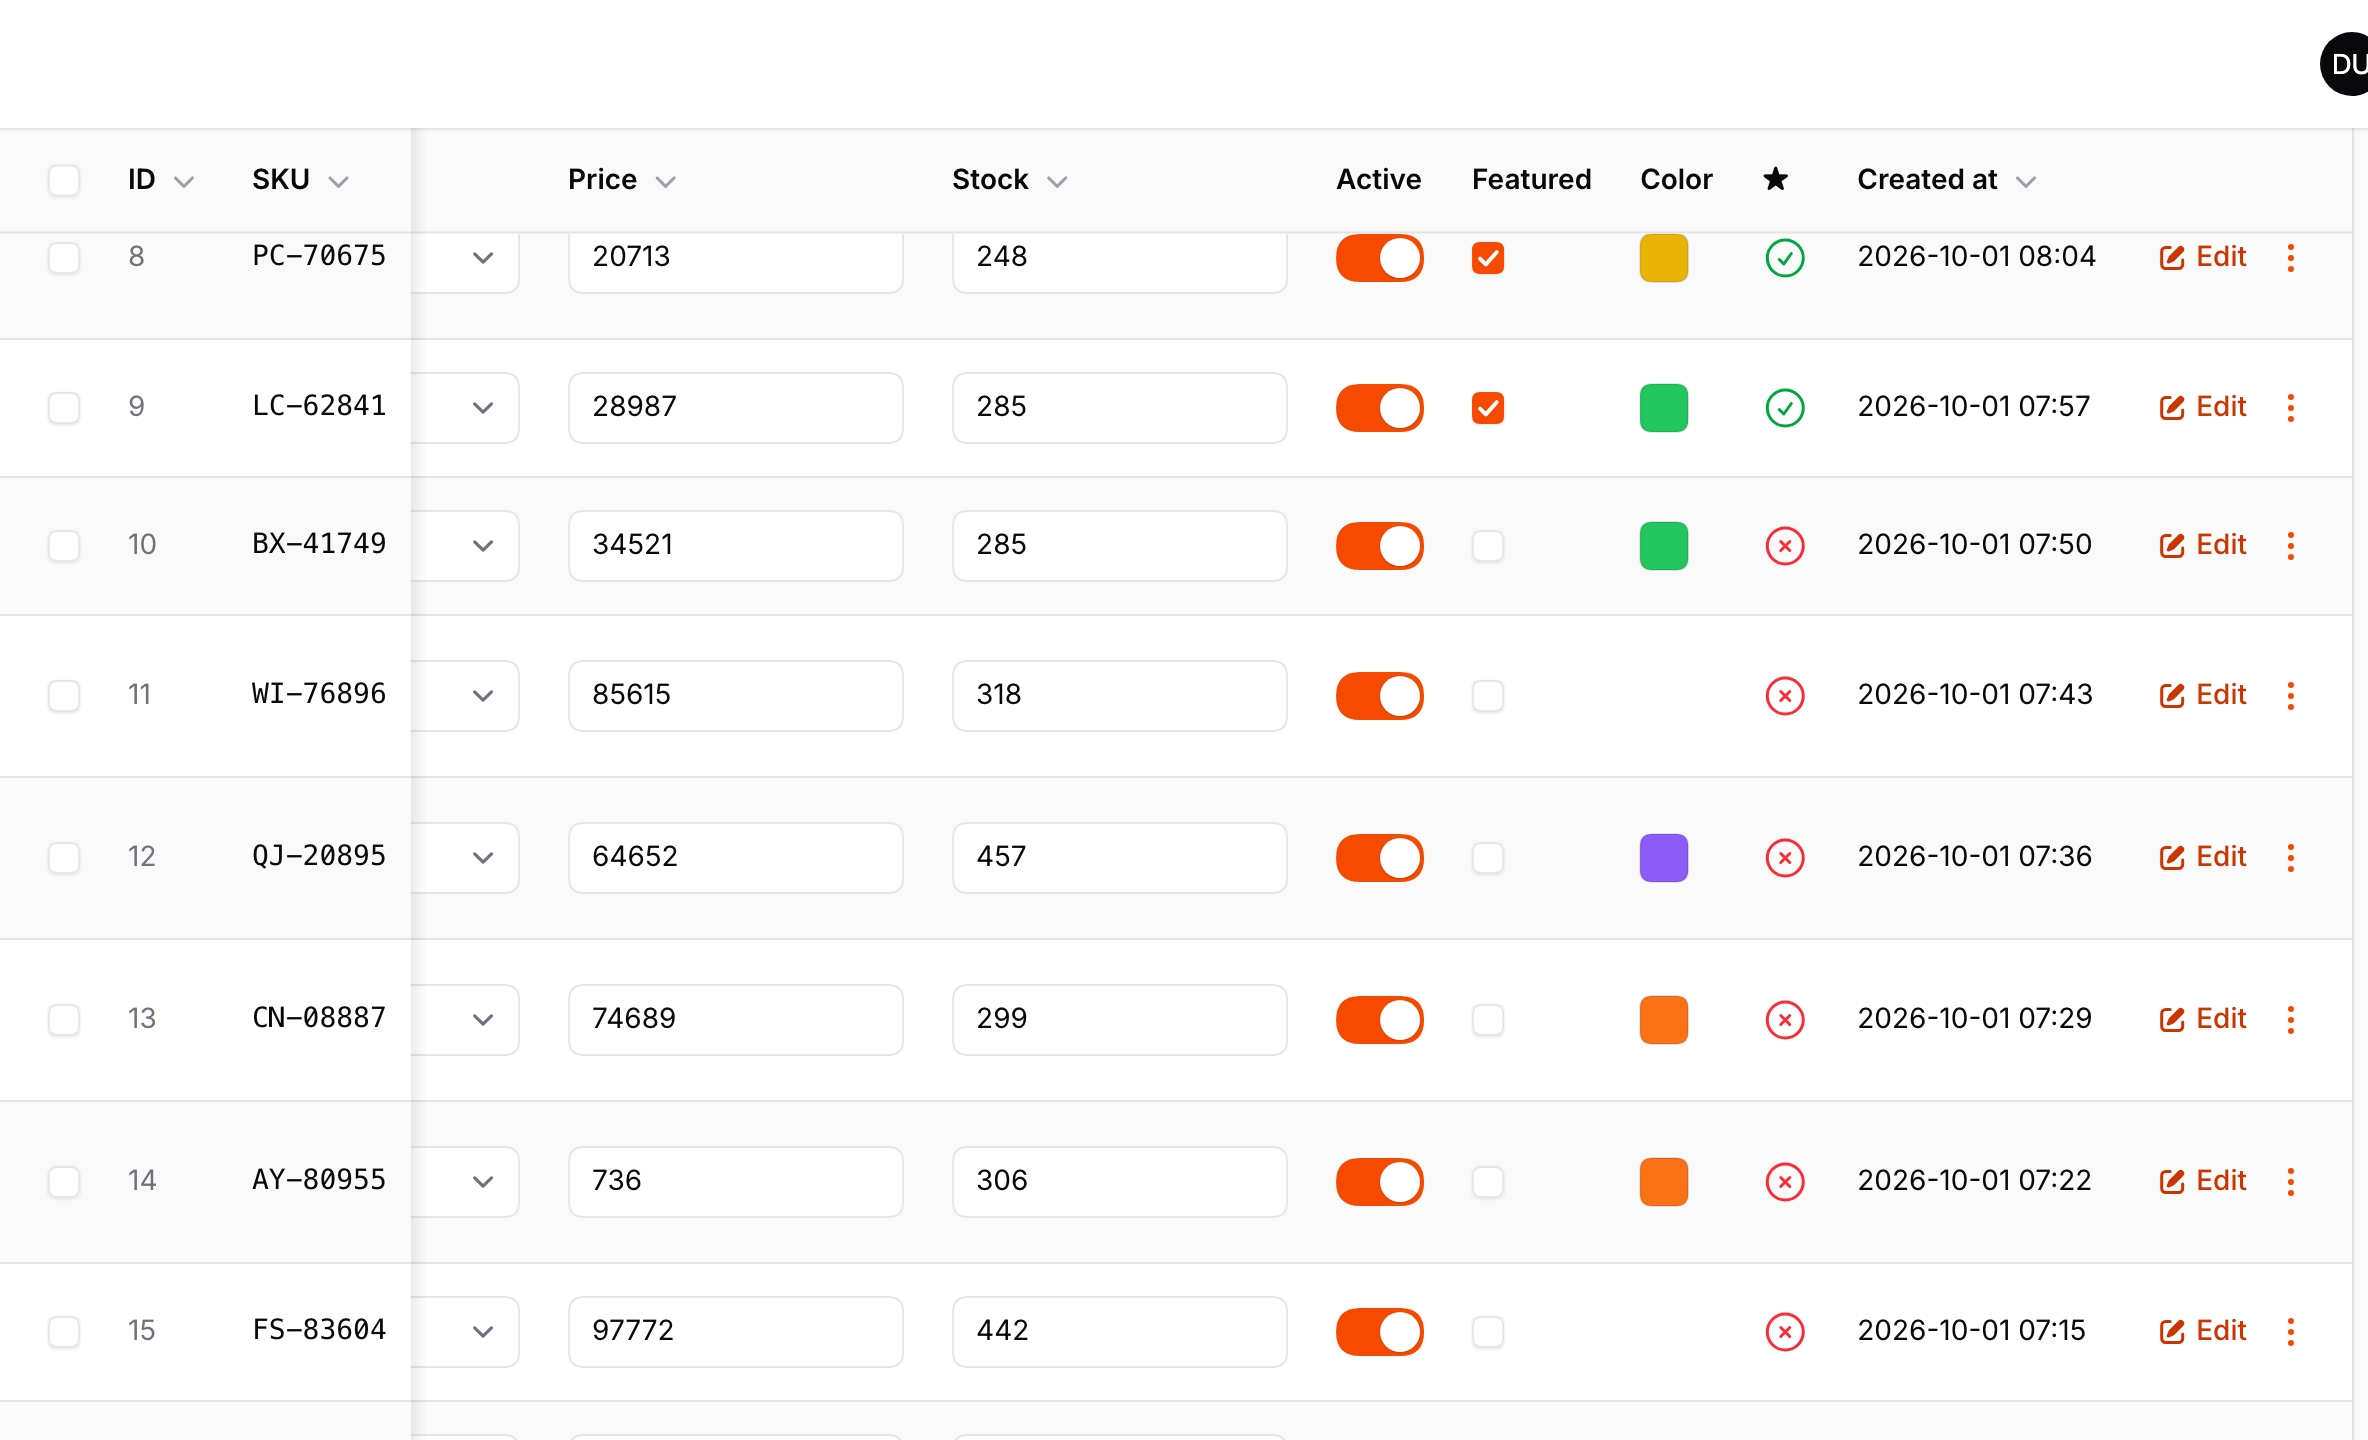Click green check status icon for LC-62841
This screenshot has height=1440, width=2368.
(x=1785, y=408)
